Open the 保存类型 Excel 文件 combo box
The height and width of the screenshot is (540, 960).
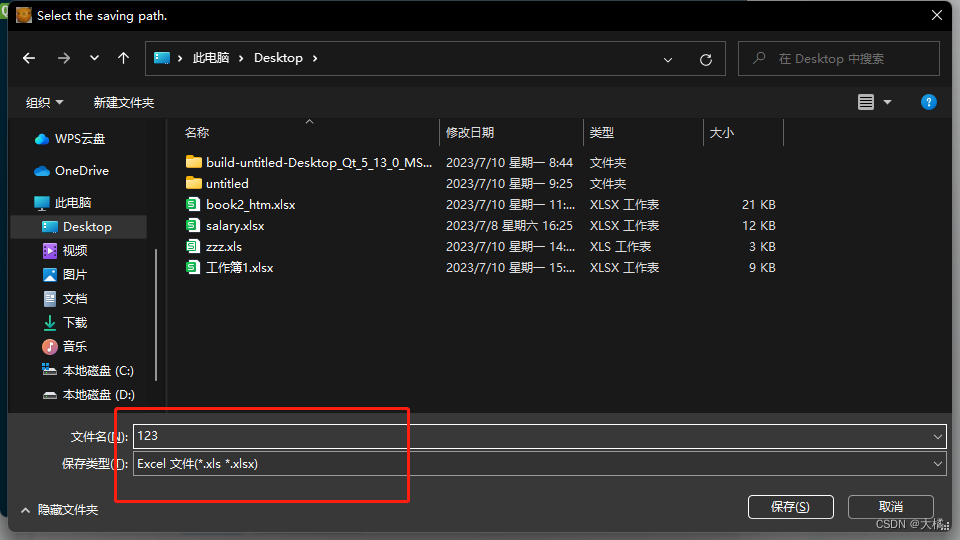[x=539, y=464]
